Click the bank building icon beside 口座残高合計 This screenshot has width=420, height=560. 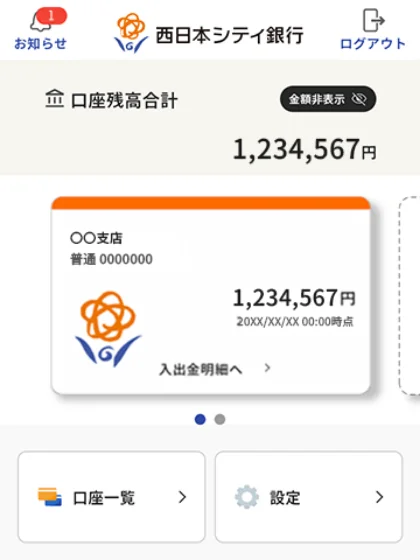55,99
